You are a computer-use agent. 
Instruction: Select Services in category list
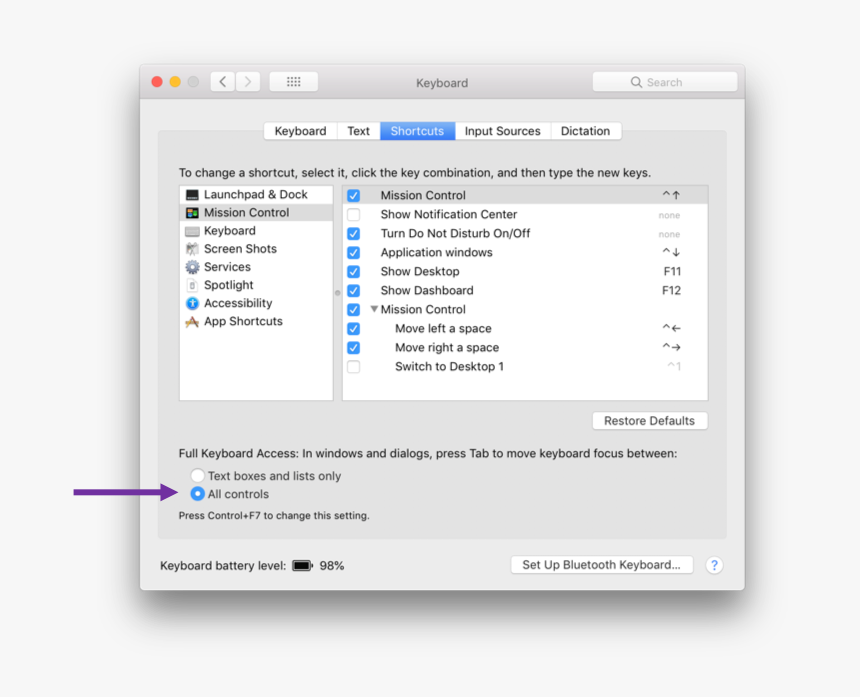(x=256, y=267)
